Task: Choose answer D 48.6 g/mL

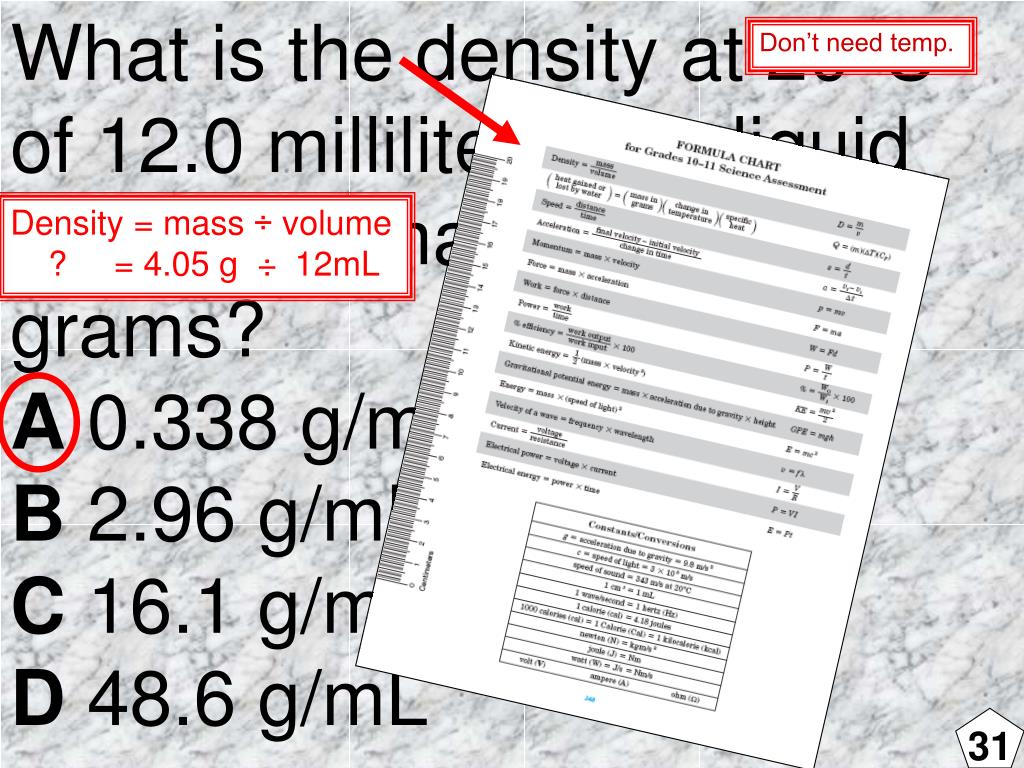Action: (219, 699)
